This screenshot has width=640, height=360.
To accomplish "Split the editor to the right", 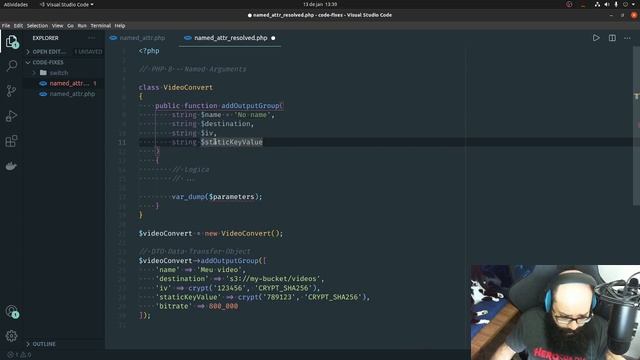I will [x=612, y=38].
